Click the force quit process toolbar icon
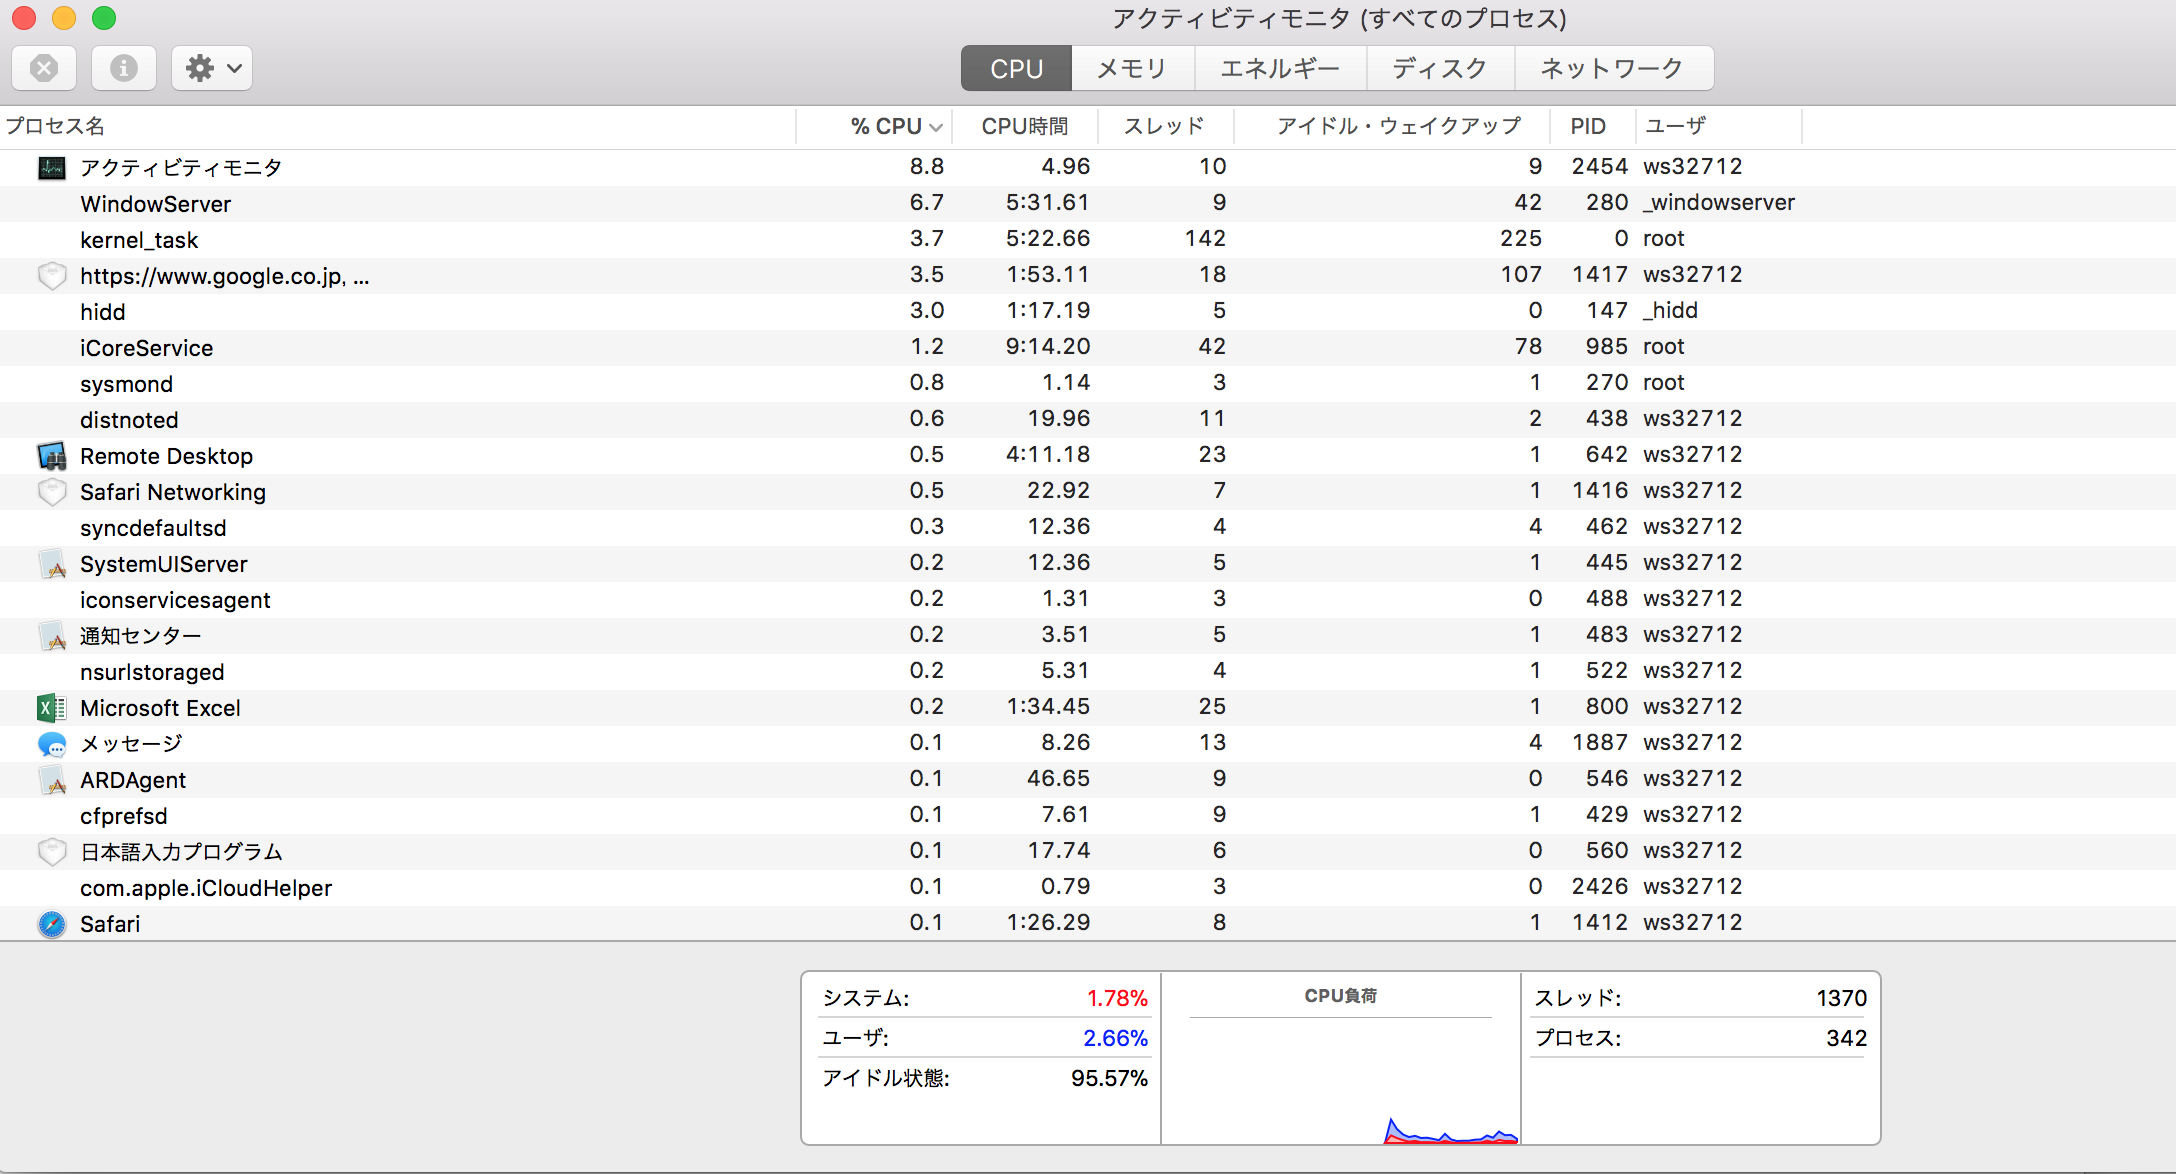Viewport: 2176px width, 1174px height. (x=44, y=68)
